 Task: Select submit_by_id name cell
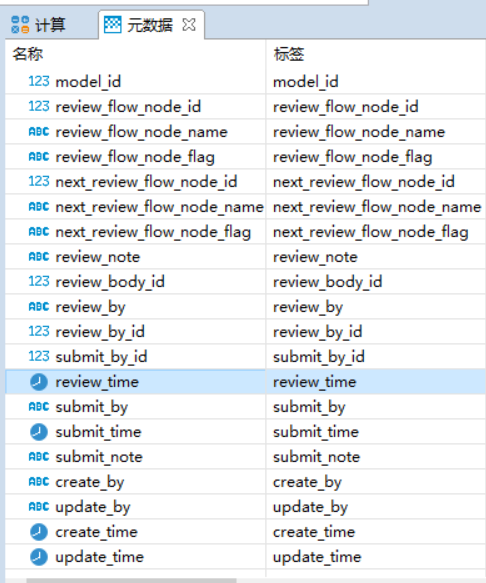click(x=101, y=357)
